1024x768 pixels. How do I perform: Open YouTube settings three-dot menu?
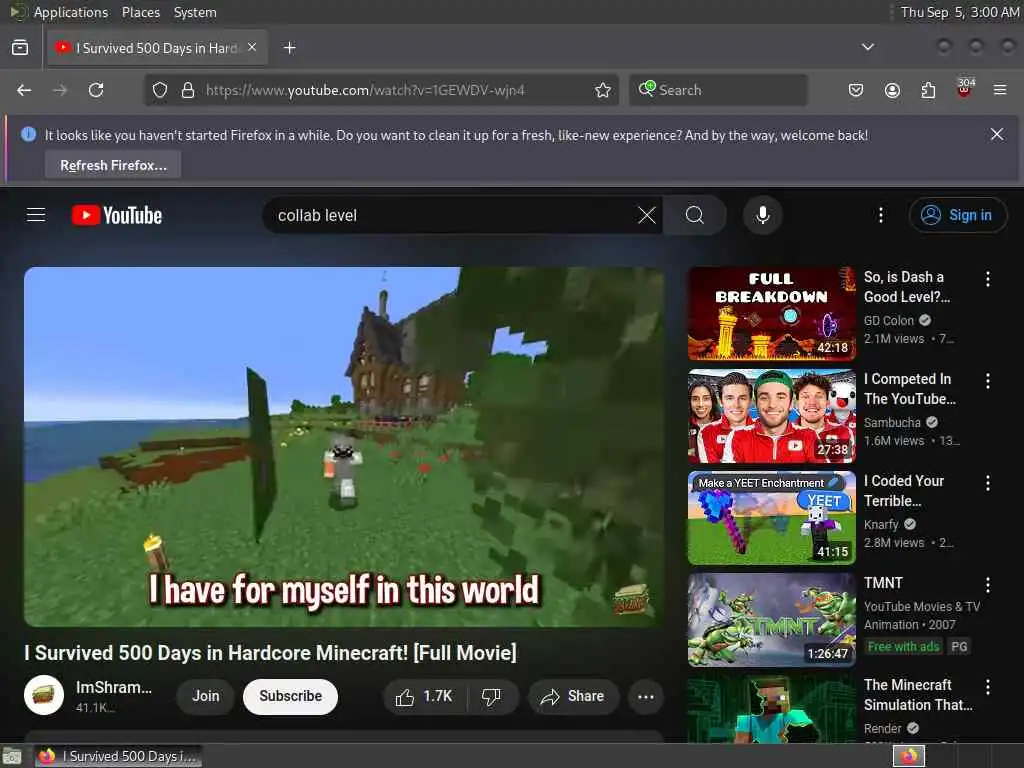(881, 215)
